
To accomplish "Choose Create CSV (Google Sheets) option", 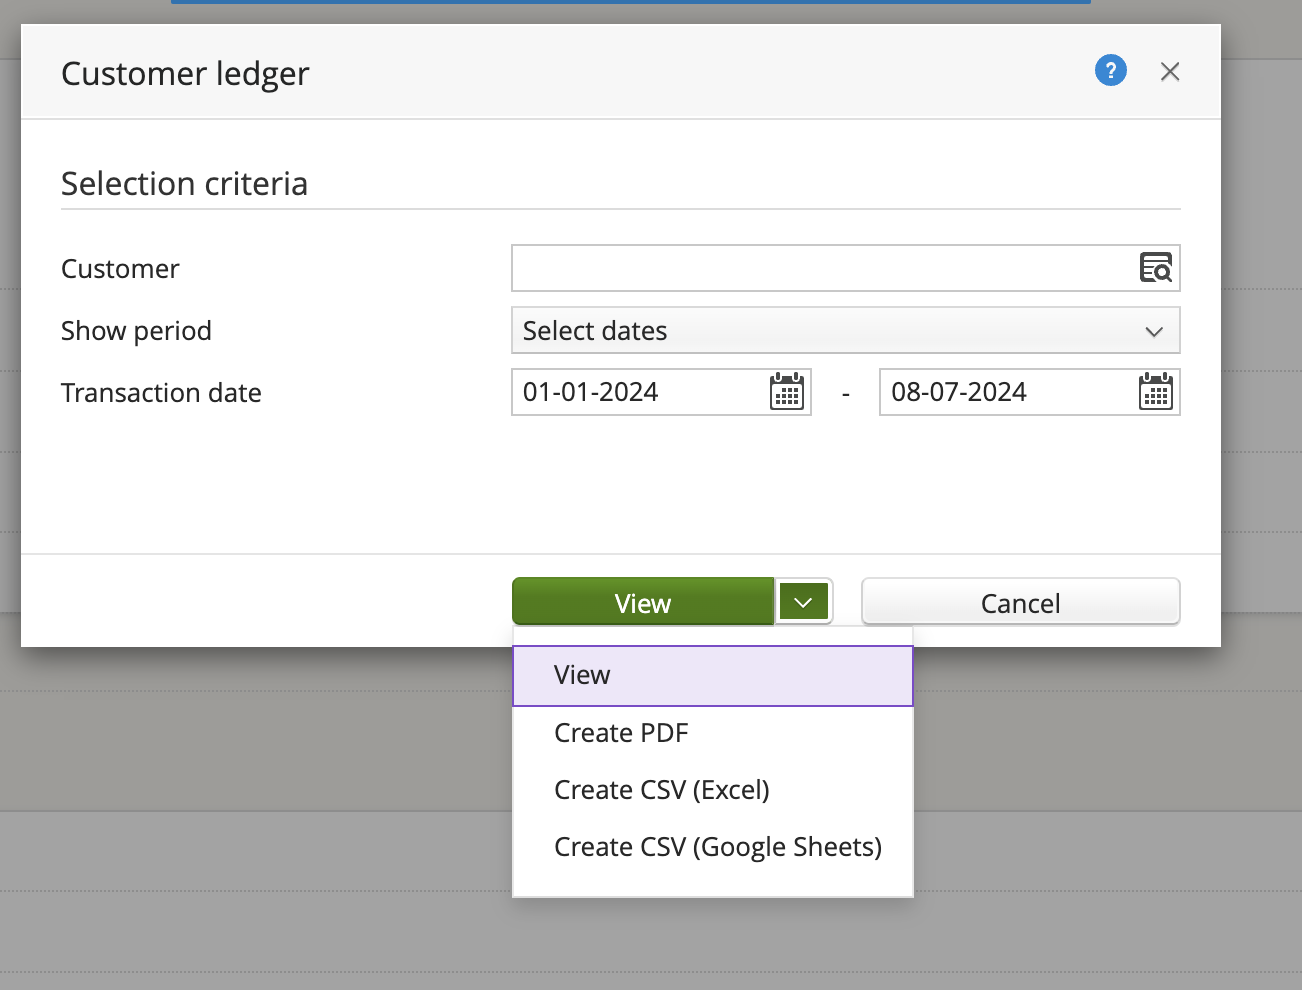I will pyautogui.click(x=717, y=846).
